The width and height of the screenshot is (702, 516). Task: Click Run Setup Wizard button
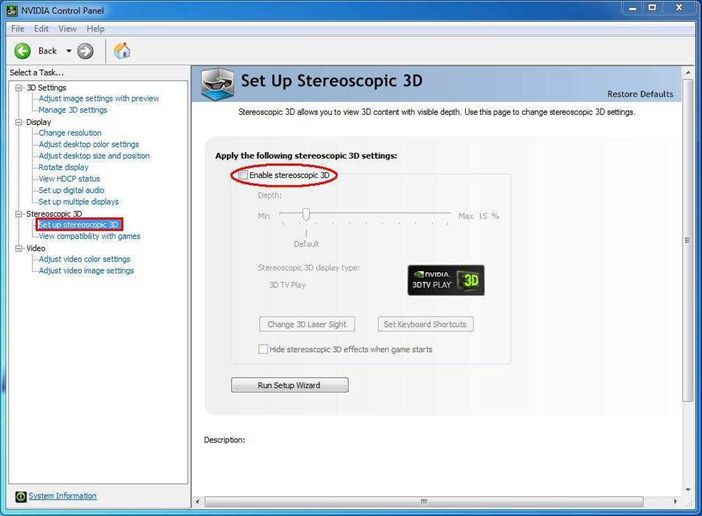(289, 385)
